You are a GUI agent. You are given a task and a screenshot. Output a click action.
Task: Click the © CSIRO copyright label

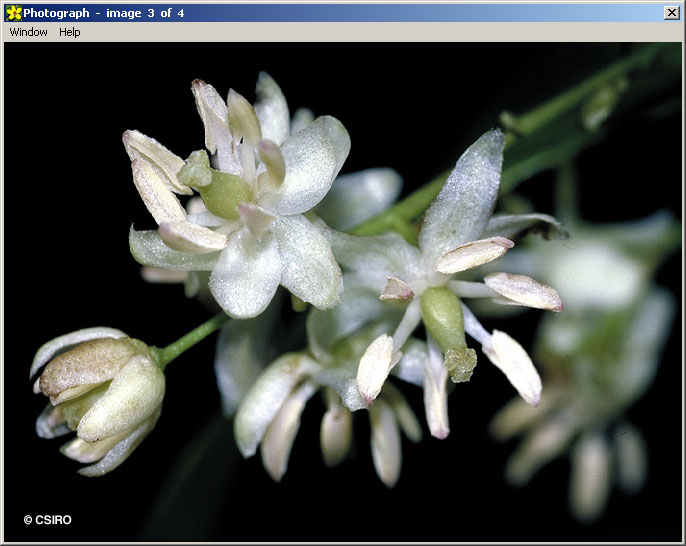coord(48,520)
